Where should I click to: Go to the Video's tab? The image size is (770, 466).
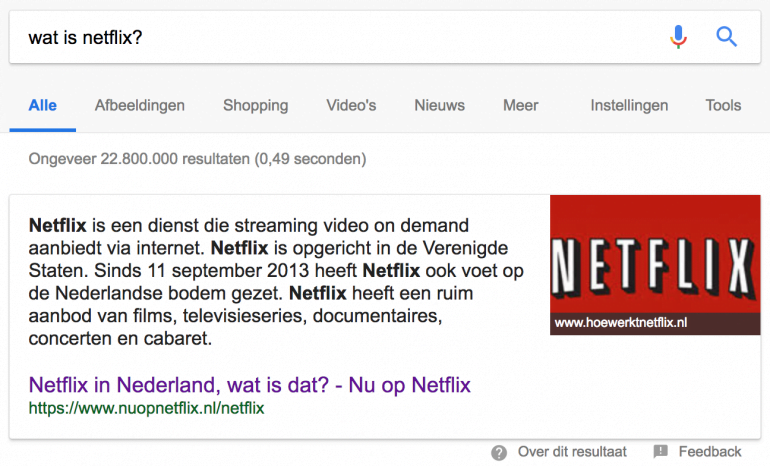click(351, 105)
